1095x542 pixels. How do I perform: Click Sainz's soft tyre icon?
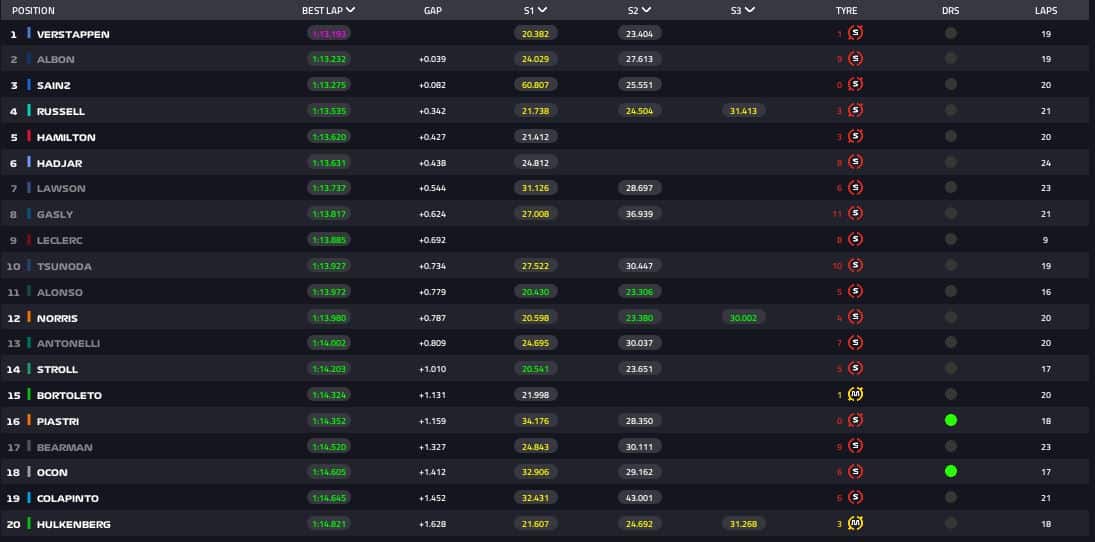coord(855,85)
